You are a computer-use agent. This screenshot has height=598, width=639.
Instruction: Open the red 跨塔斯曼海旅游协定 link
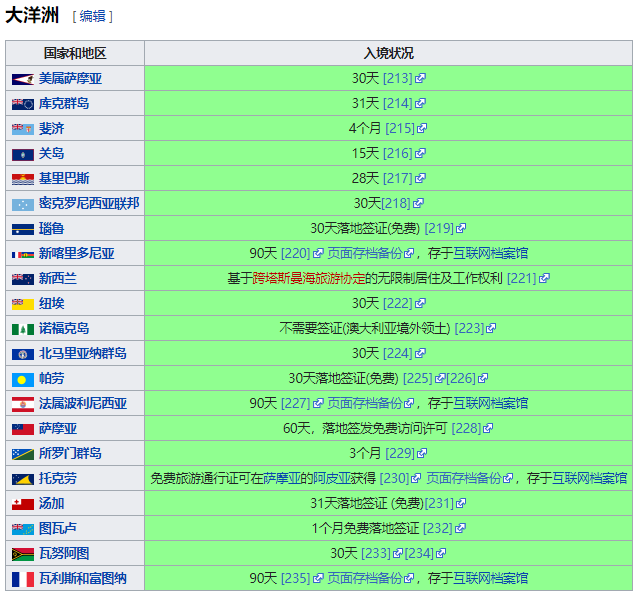[308, 278]
